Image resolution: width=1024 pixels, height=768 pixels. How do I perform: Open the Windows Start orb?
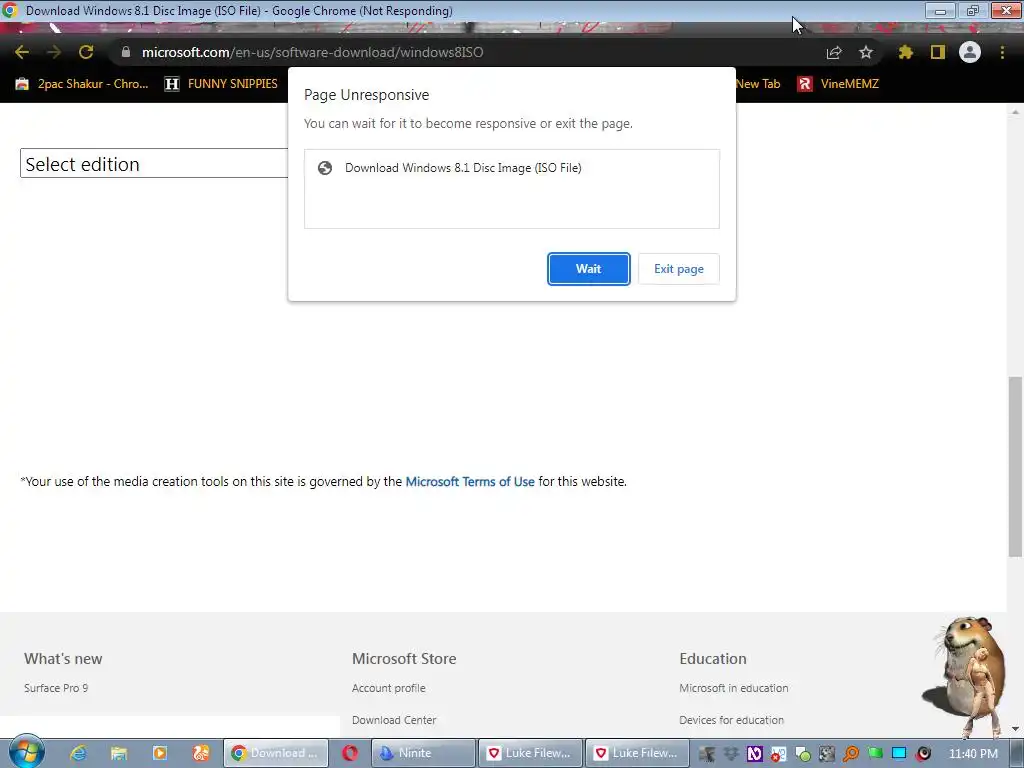click(26, 752)
